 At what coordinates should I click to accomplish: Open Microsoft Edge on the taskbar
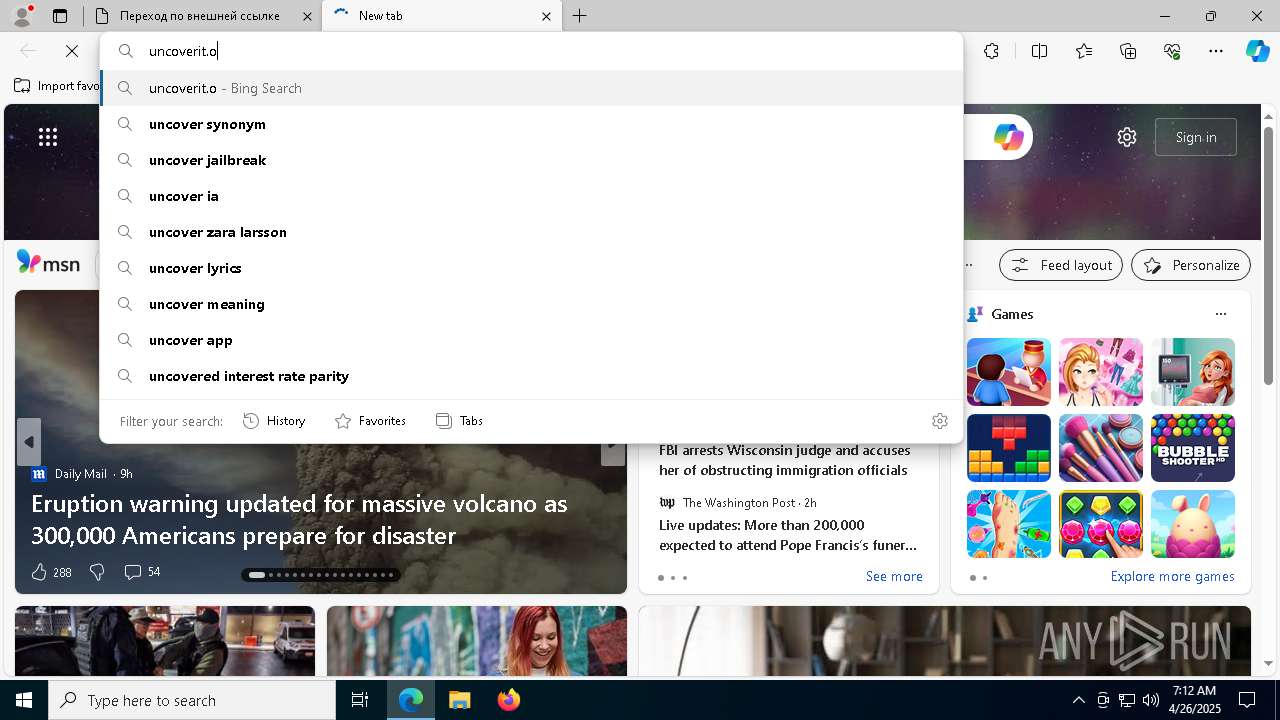(x=411, y=700)
